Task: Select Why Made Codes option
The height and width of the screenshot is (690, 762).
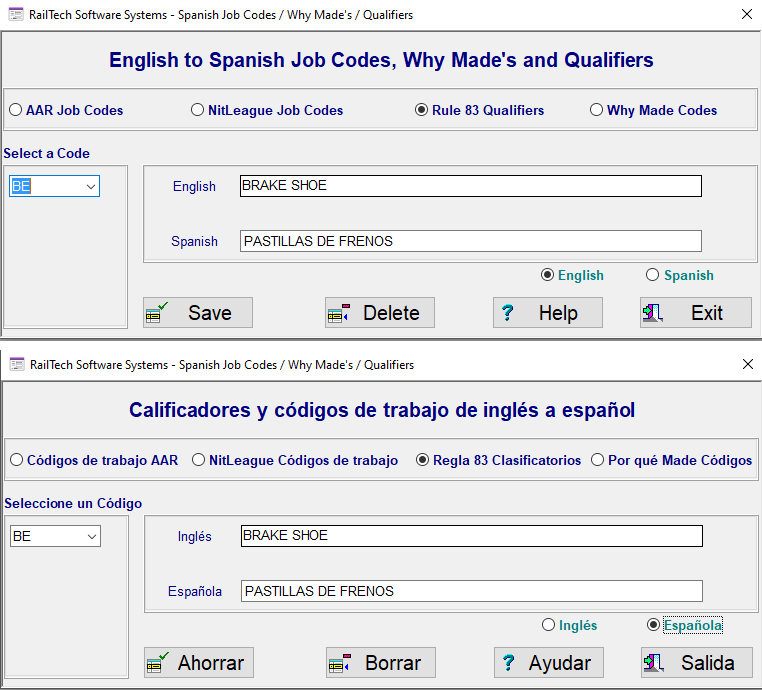Action: 653,110
